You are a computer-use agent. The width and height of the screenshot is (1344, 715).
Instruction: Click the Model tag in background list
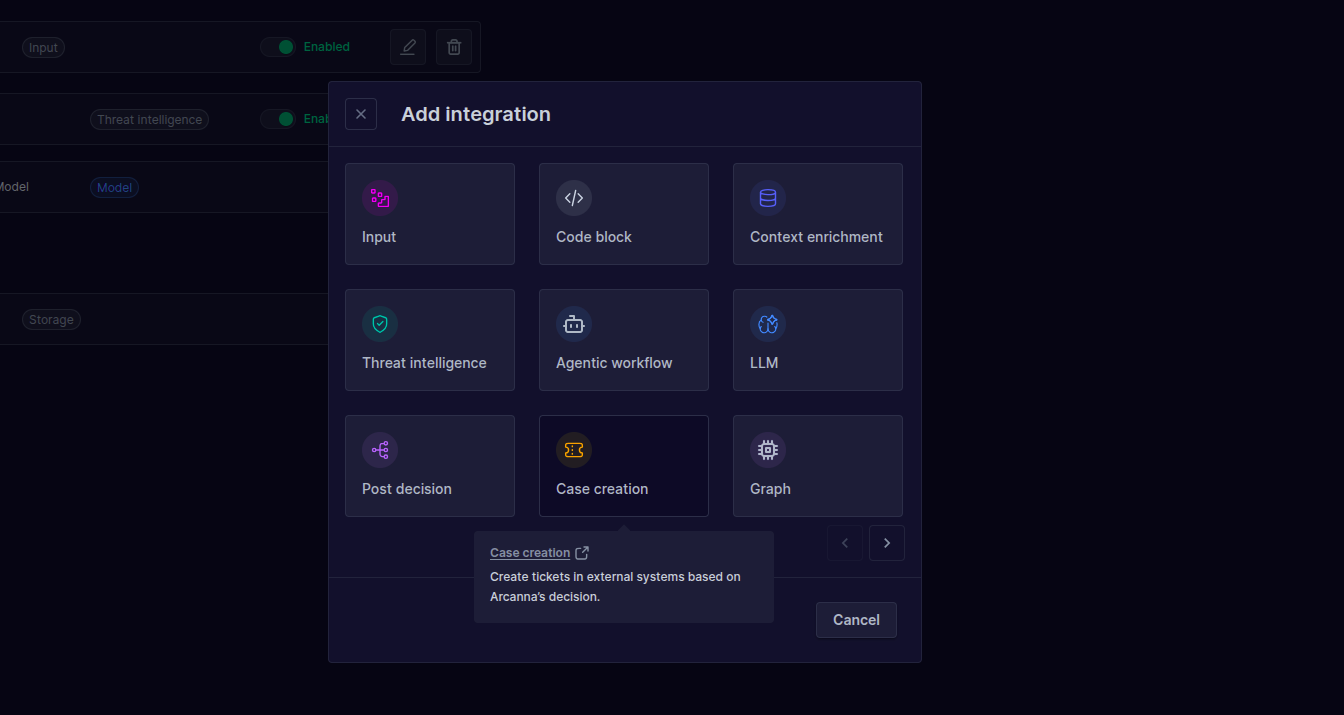coord(114,188)
